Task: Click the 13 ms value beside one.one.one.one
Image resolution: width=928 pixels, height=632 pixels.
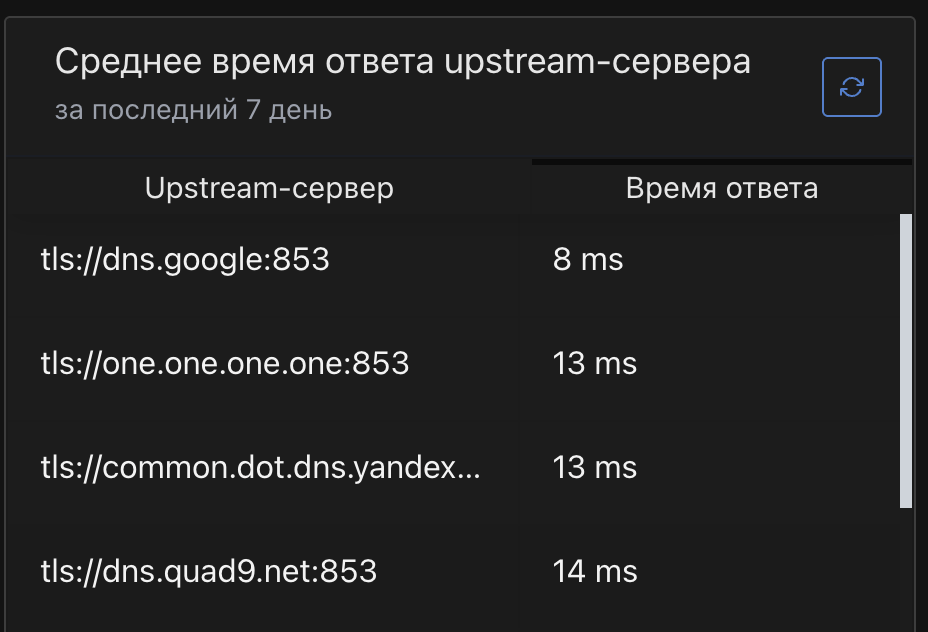Action: [596, 364]
